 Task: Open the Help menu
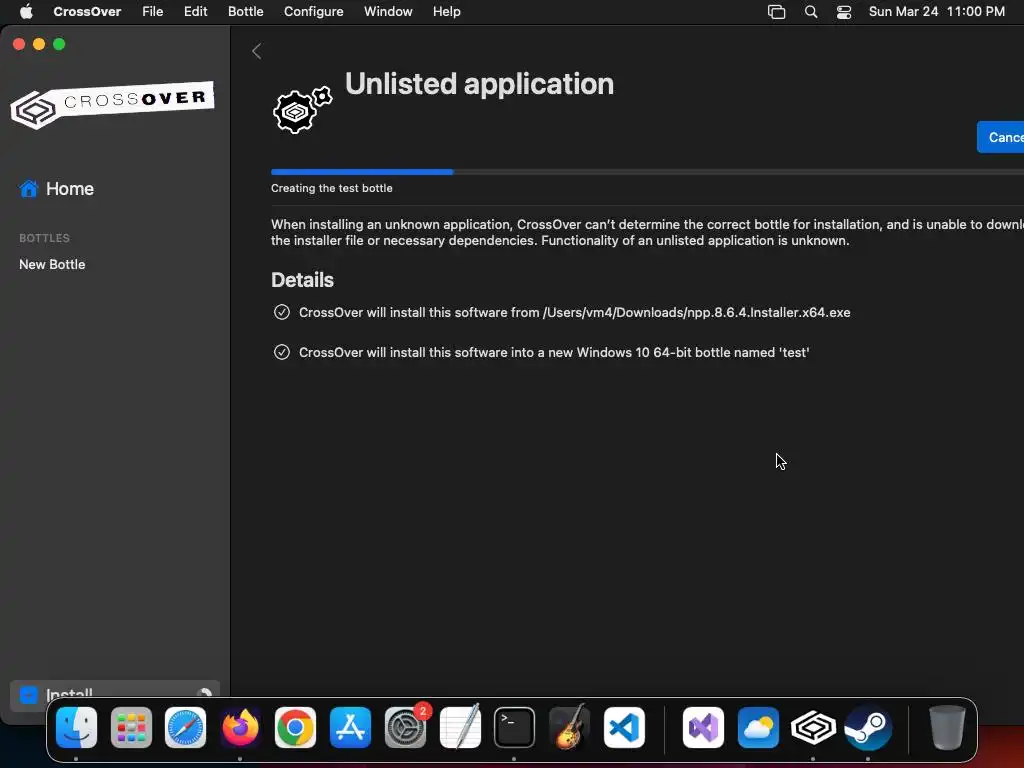tap(447, 12)
